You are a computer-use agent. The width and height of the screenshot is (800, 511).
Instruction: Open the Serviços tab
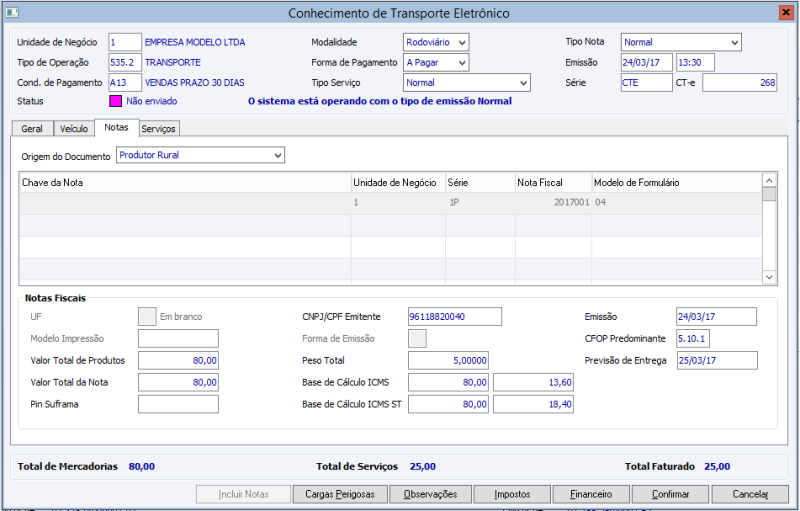(158, 129)
